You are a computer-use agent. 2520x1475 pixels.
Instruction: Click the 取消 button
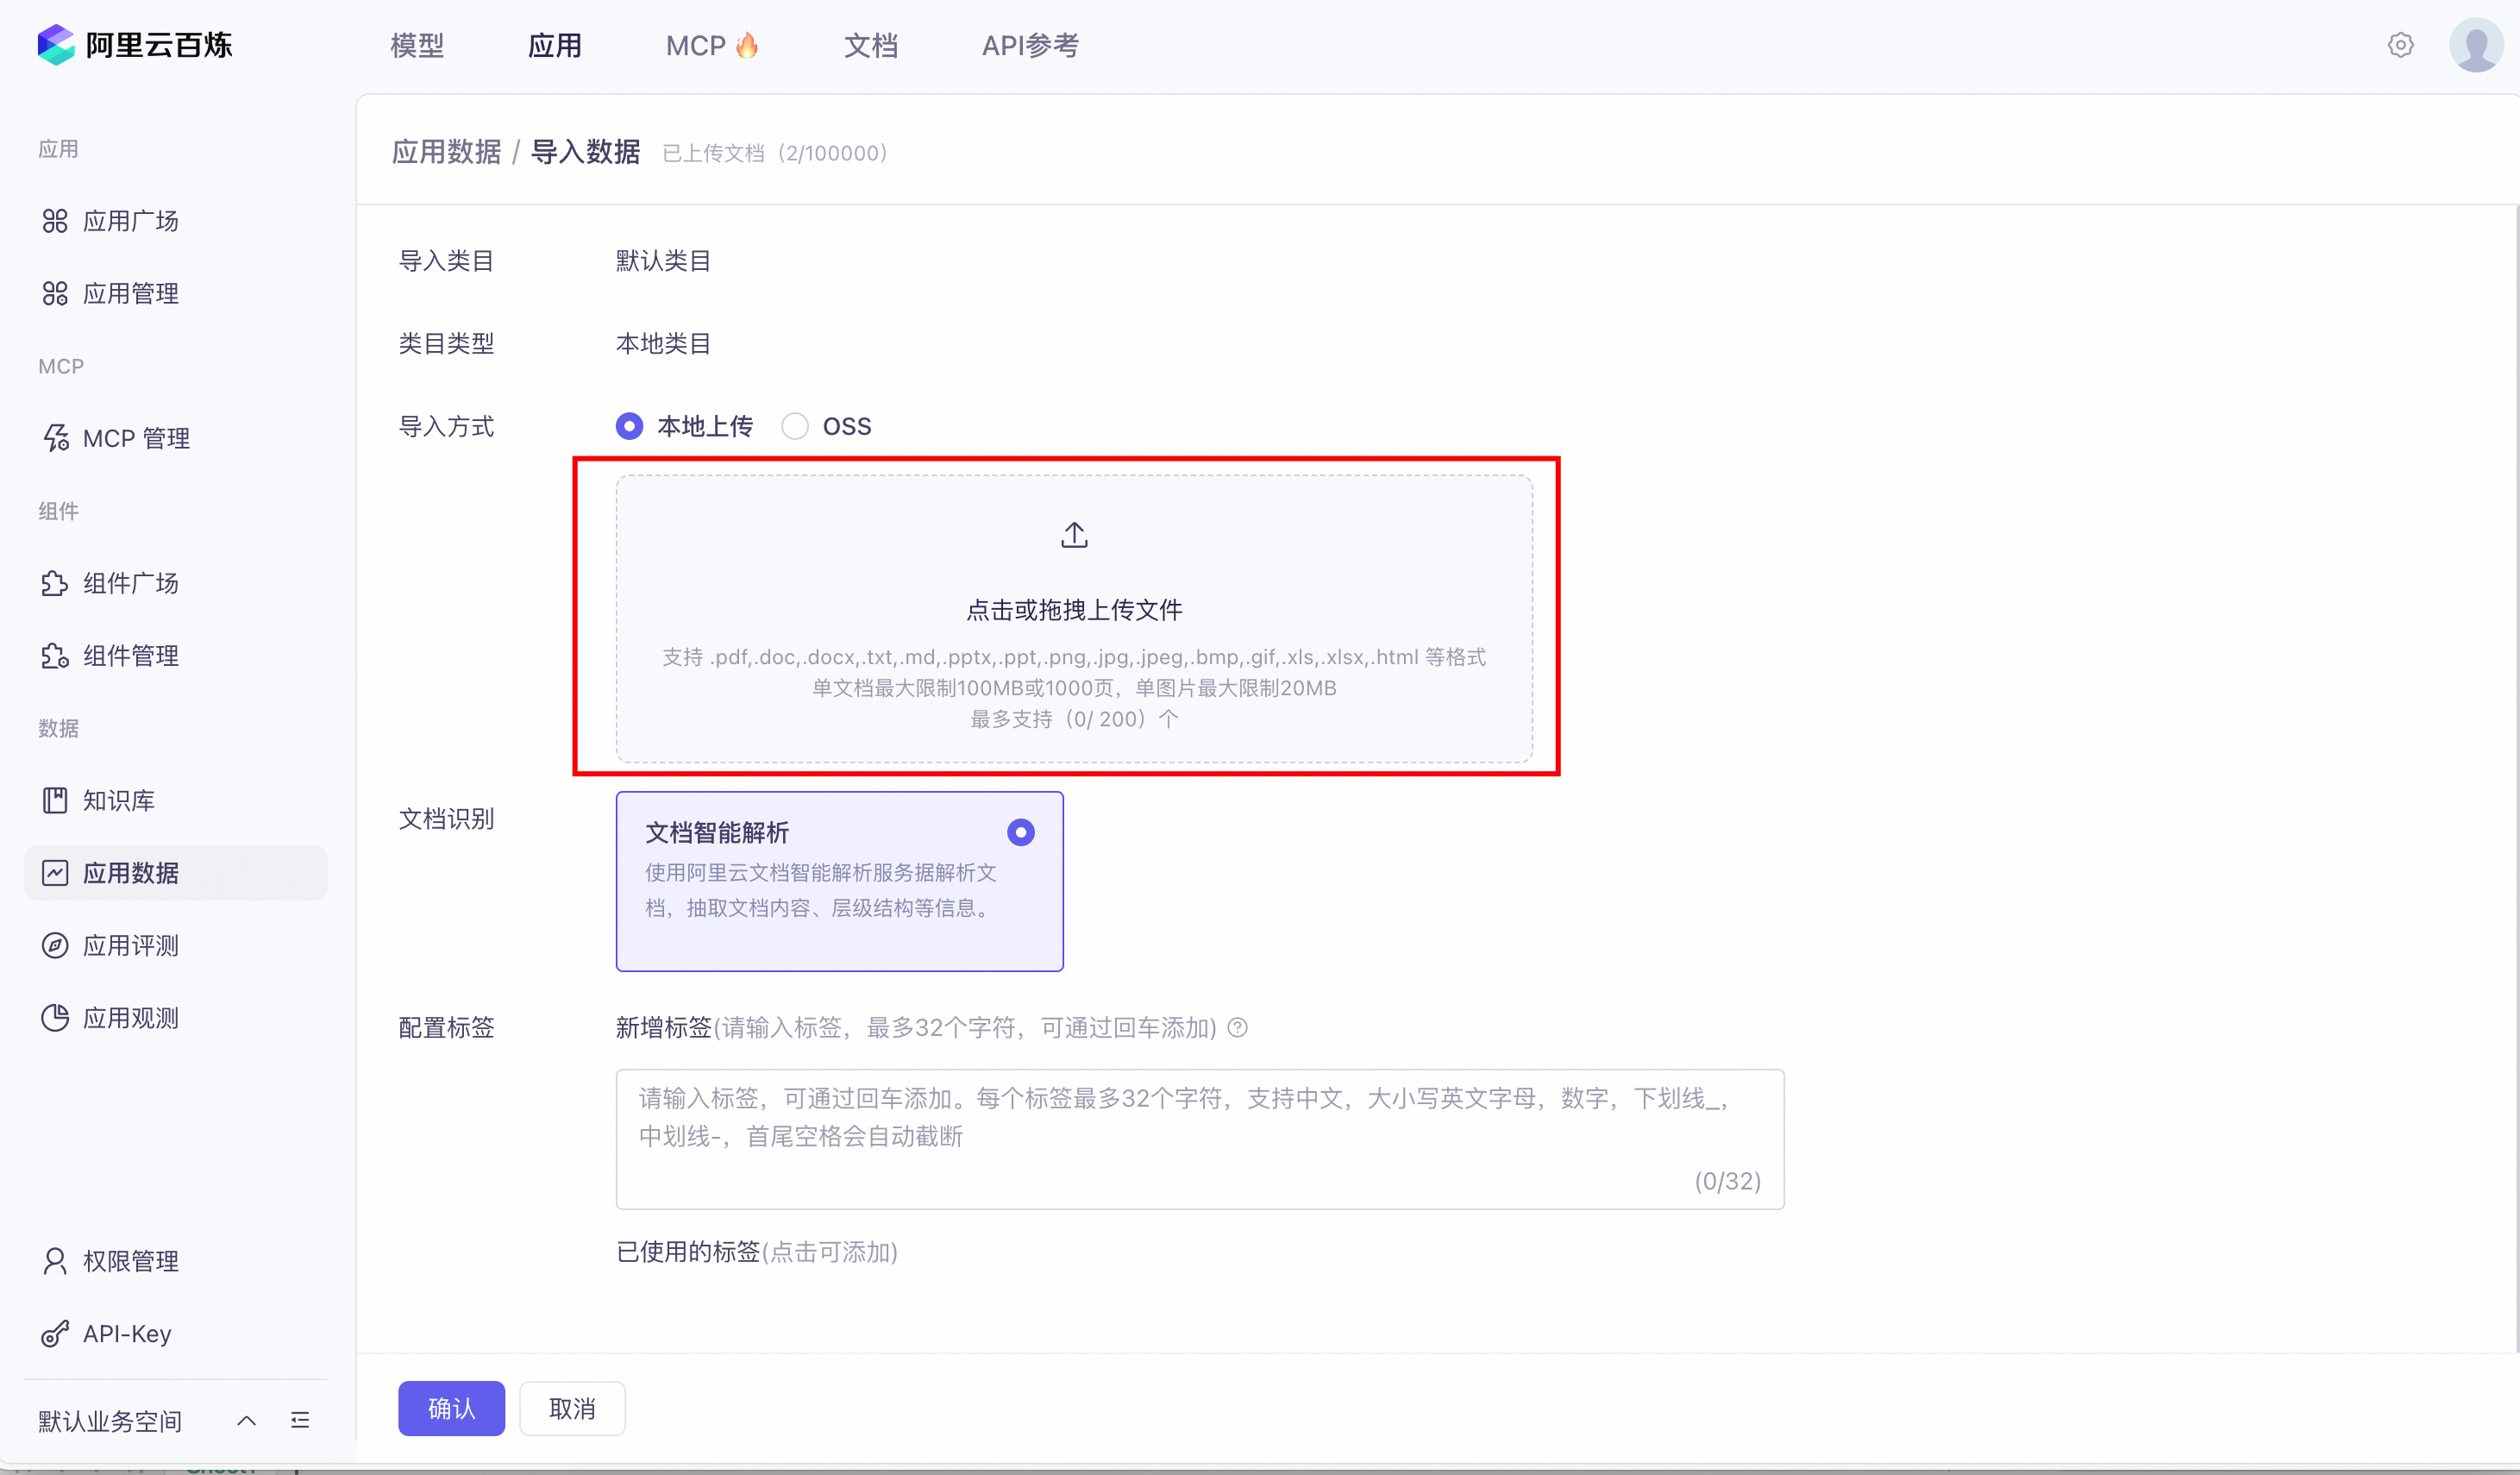(x=572, y=1408)
